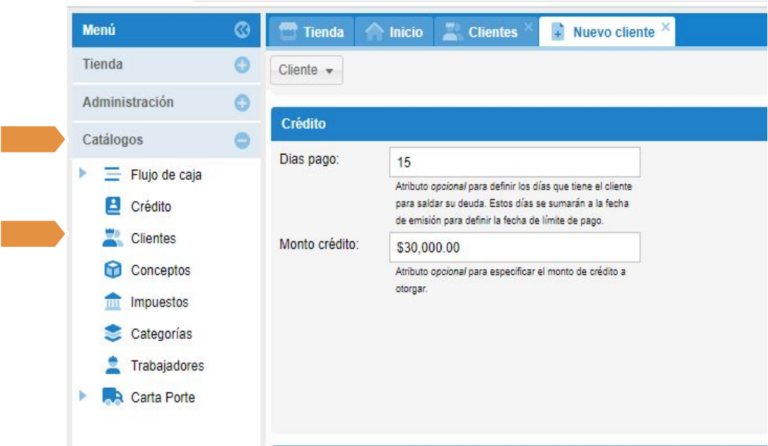Click the Monto crédito input field
This screenshot has height=446, width=768.
[x=514, y=247]
